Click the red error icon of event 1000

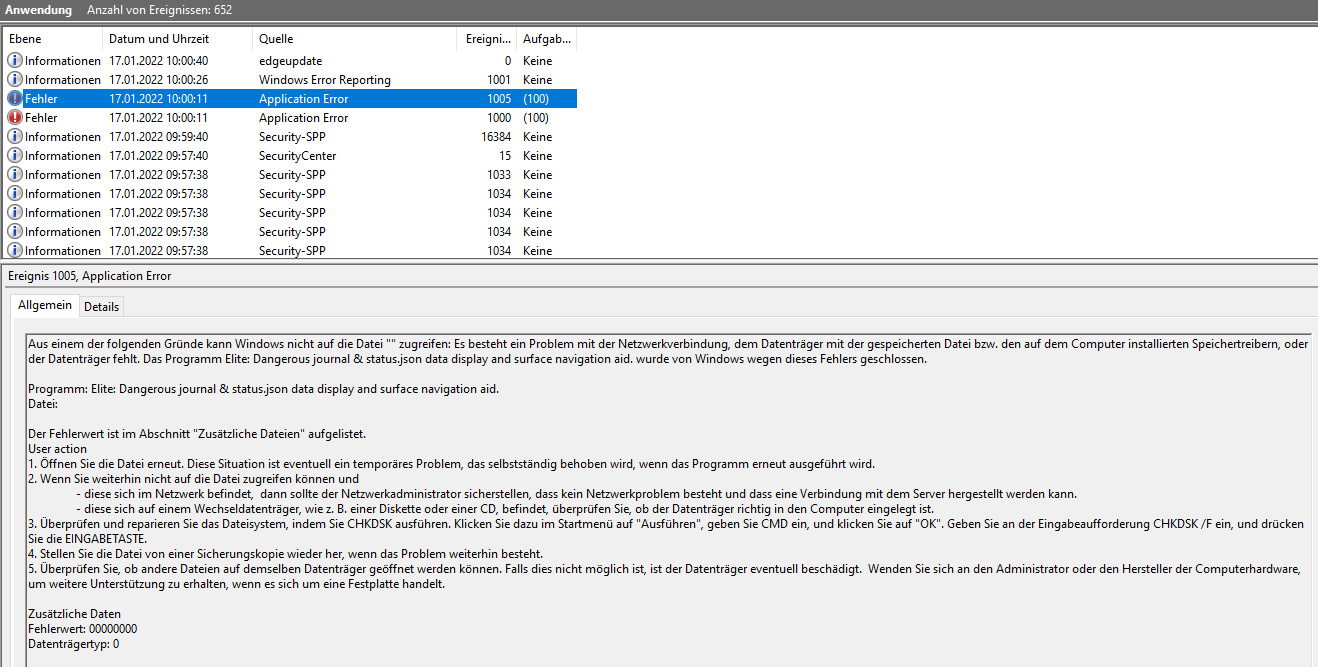coord(14,118)
